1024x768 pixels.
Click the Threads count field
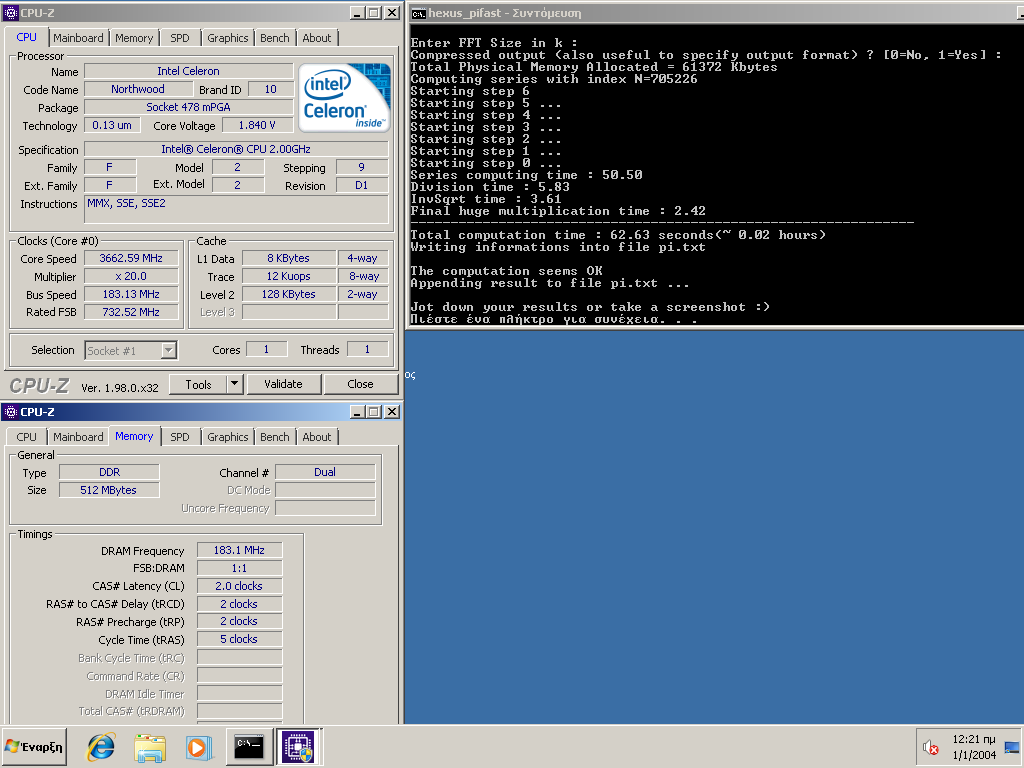click(367, 350)
